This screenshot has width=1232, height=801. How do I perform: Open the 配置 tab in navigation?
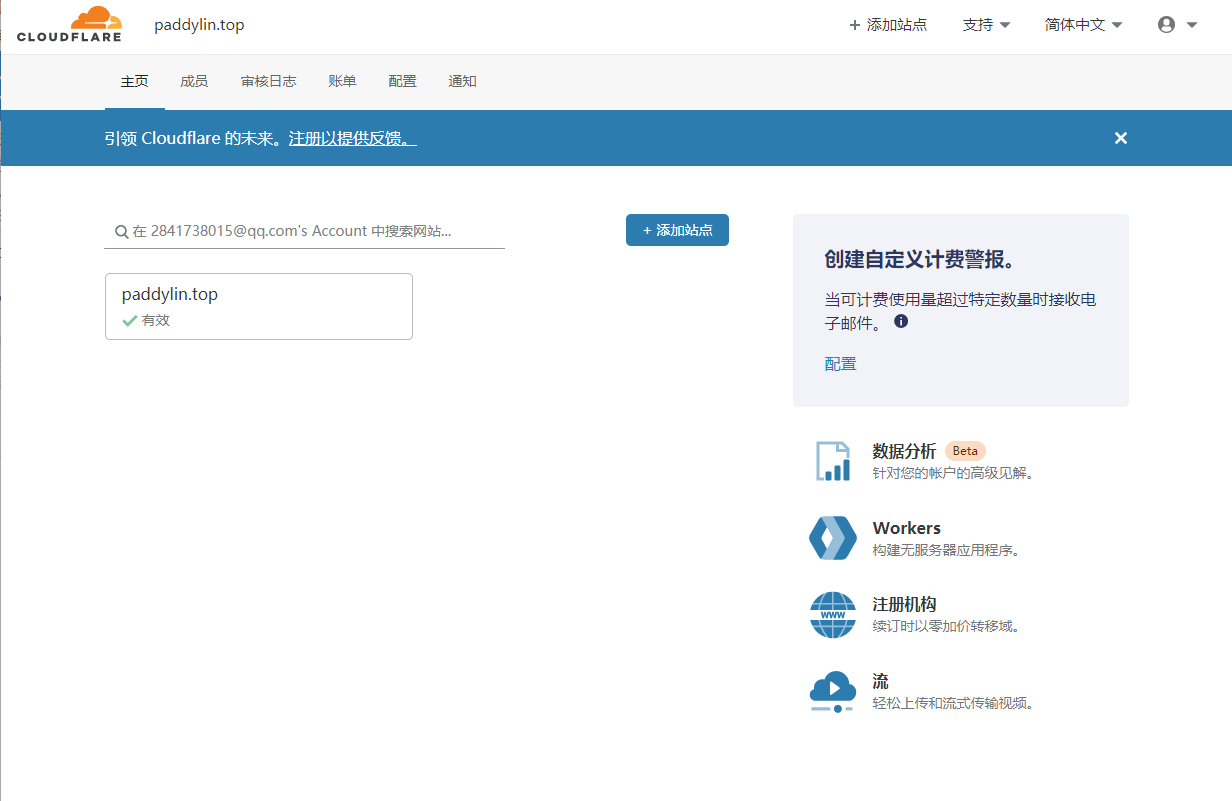[403, 81]
